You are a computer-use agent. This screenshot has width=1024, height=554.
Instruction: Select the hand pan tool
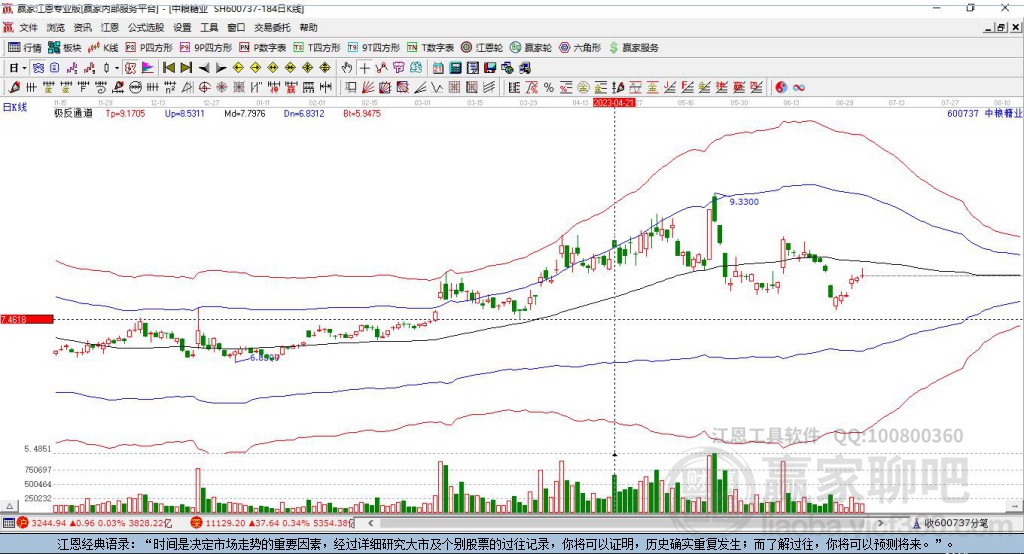[347, 68]
